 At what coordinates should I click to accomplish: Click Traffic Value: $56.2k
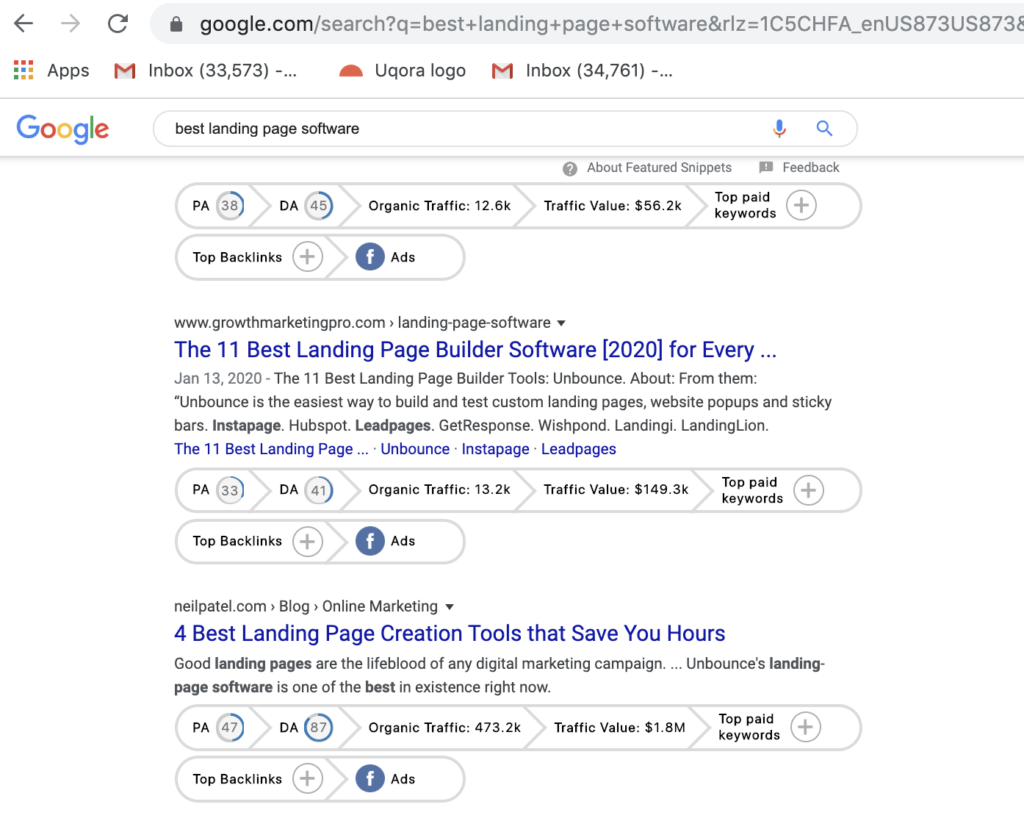613,206
